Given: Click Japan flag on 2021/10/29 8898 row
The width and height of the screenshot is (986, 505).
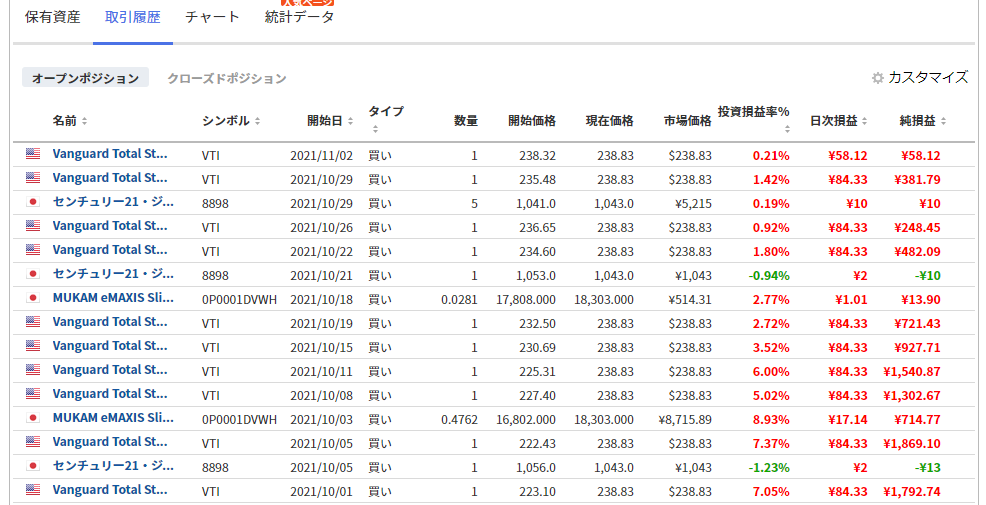Looking at the screenshot, I should click(33, 202).
